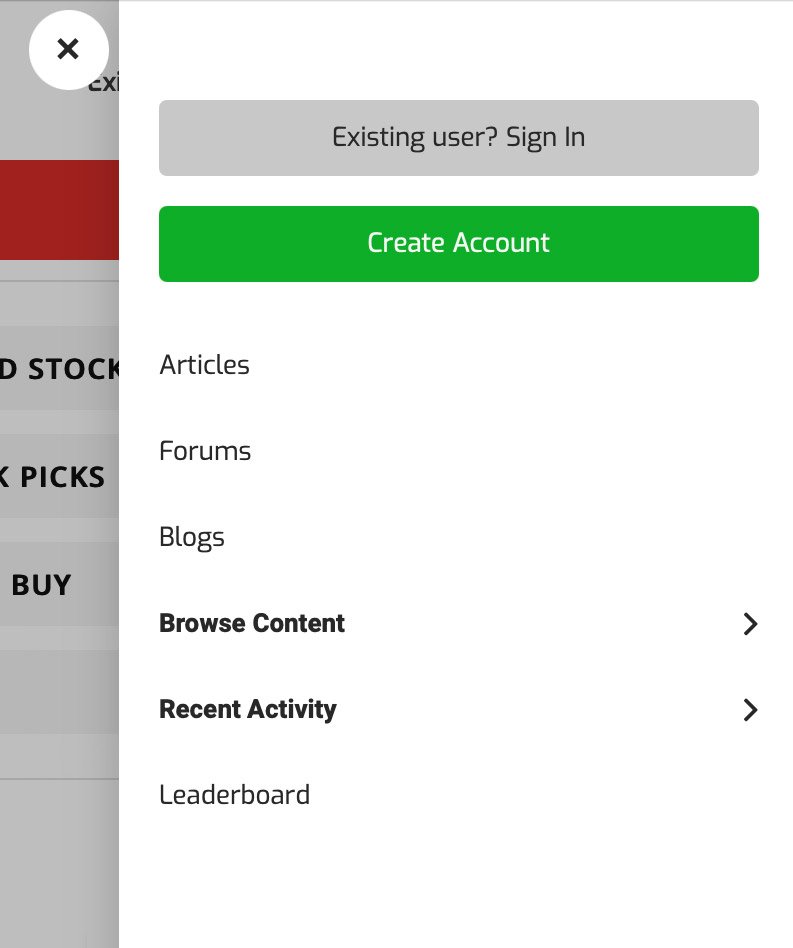Viewport: 793px width, 948px height.
Task: Click the Recent Activity label
Action: coord(248,709)
